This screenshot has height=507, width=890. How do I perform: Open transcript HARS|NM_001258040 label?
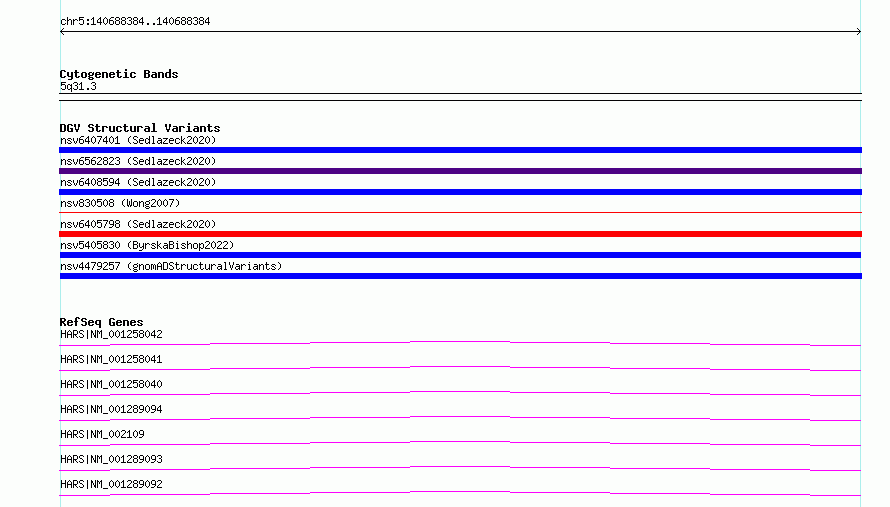tap(111, 384)
